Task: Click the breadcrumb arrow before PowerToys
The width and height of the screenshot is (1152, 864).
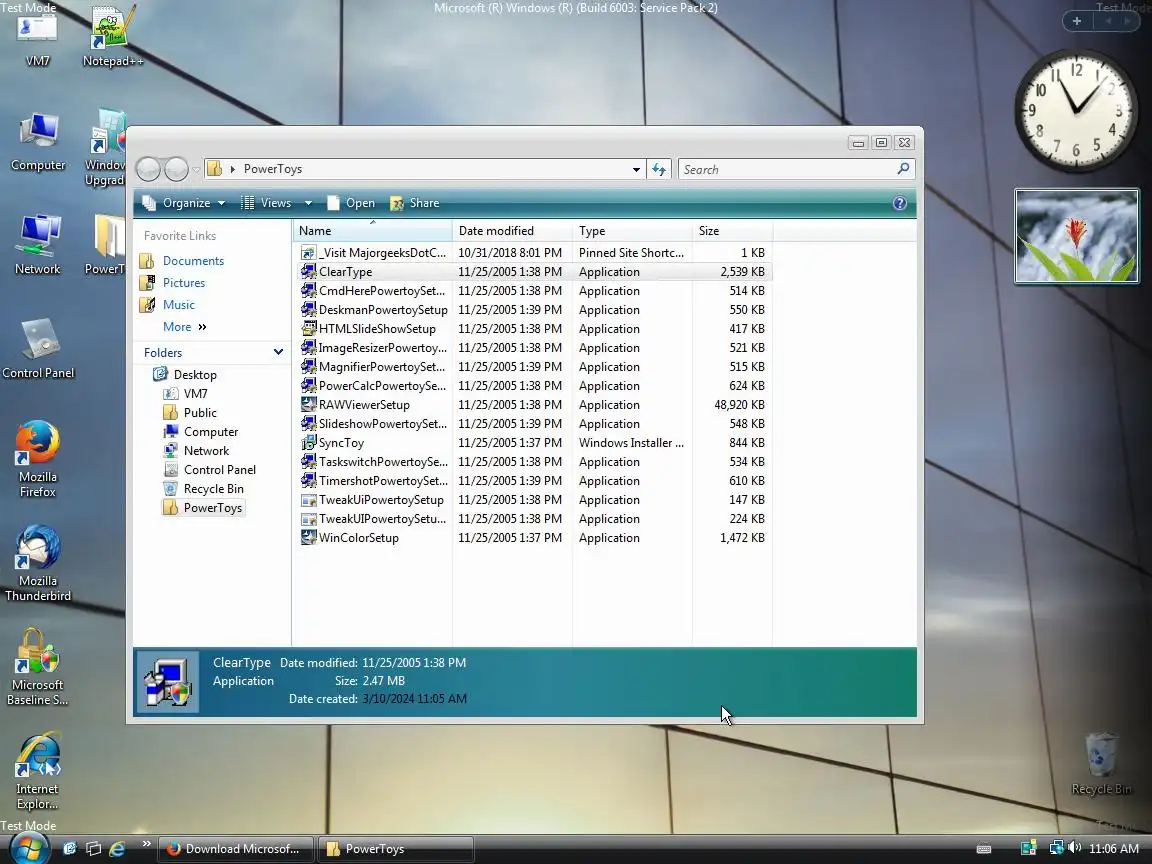Action: (233, 170)
